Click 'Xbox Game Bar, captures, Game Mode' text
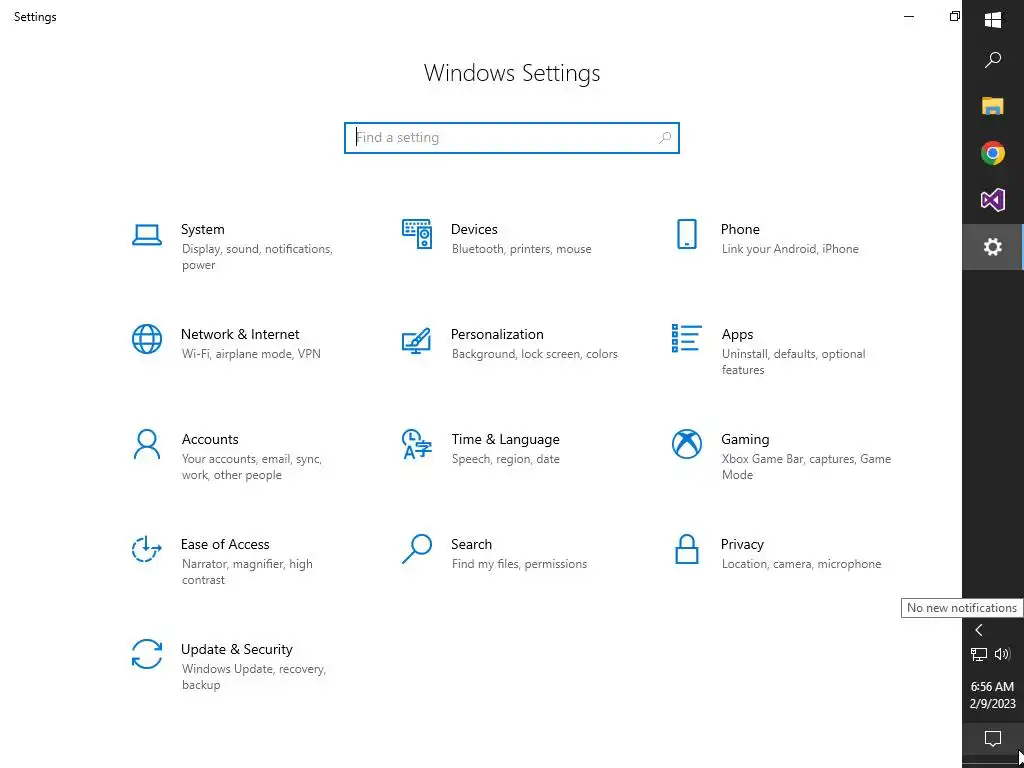 (x=807, y=467)
